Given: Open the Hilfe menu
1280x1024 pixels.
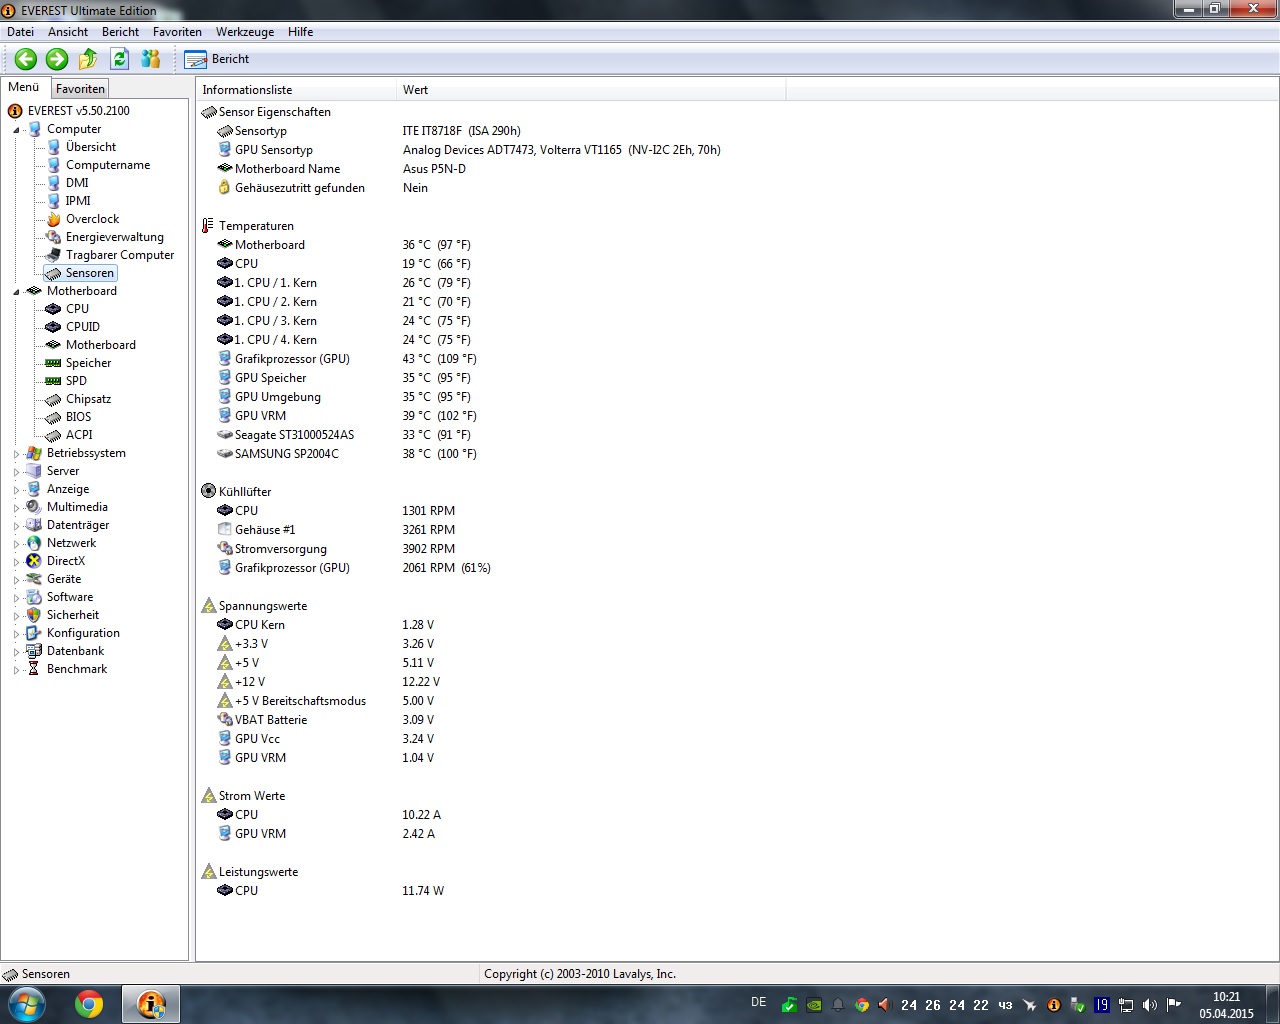Looking at the screenshot, I should [300, 32].
